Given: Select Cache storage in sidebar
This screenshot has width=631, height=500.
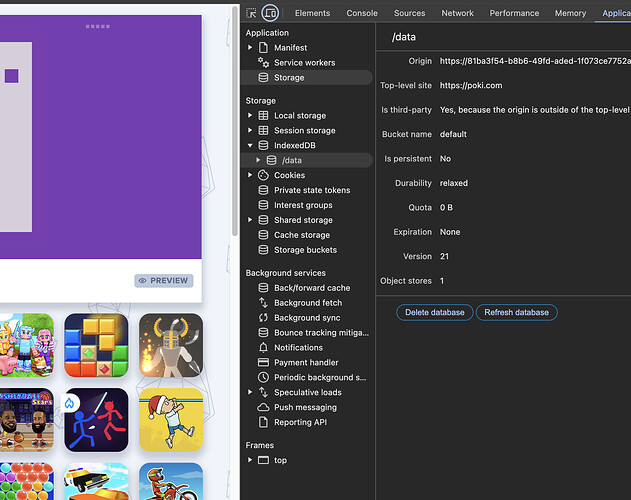Looking at the screenshot, I should pos(301,235).
